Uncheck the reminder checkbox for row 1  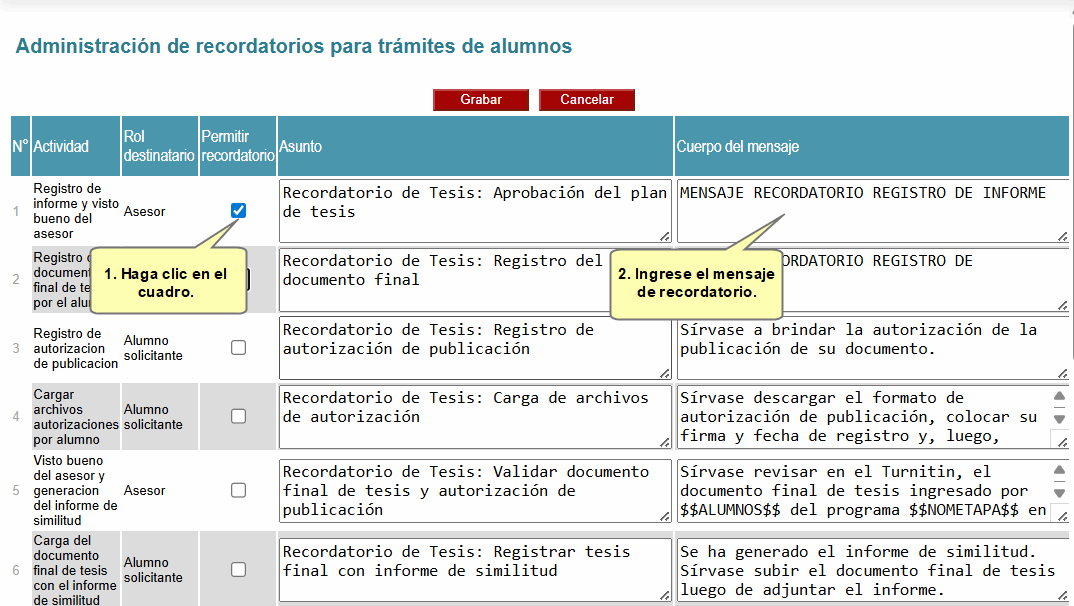(x=238, y=211)
